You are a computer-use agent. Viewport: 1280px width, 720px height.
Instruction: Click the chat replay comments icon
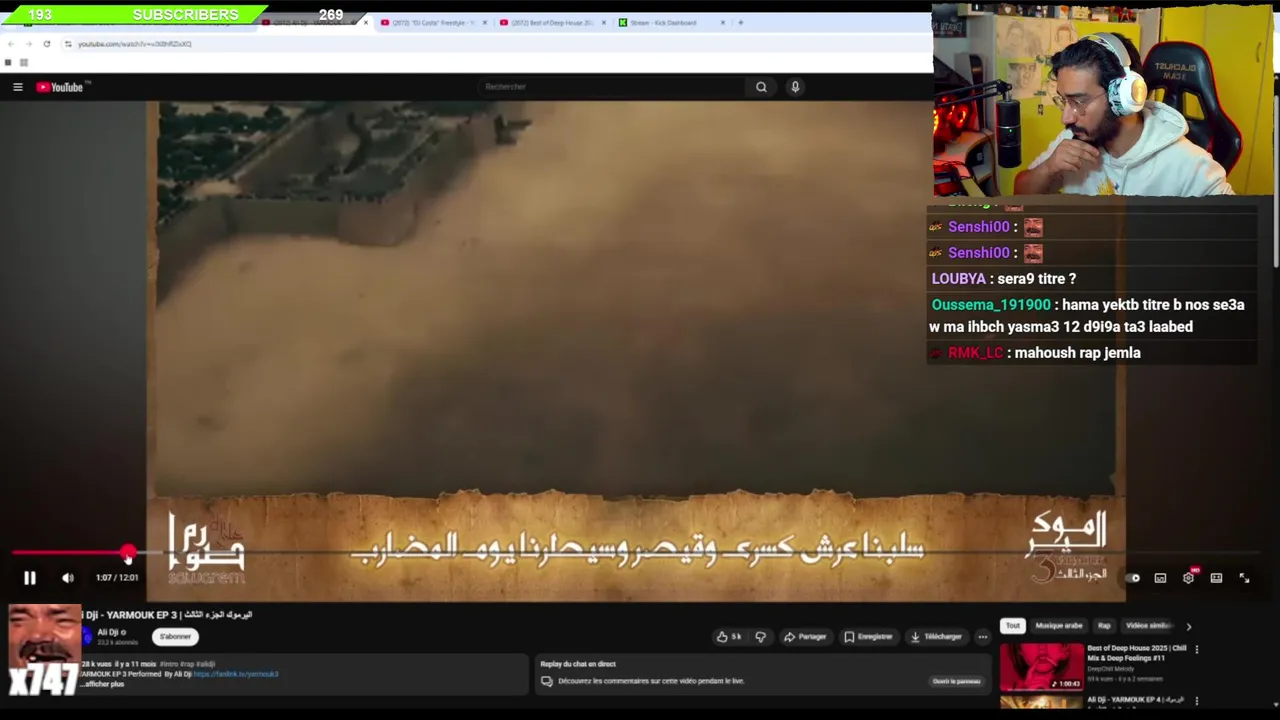coord(546,681)
